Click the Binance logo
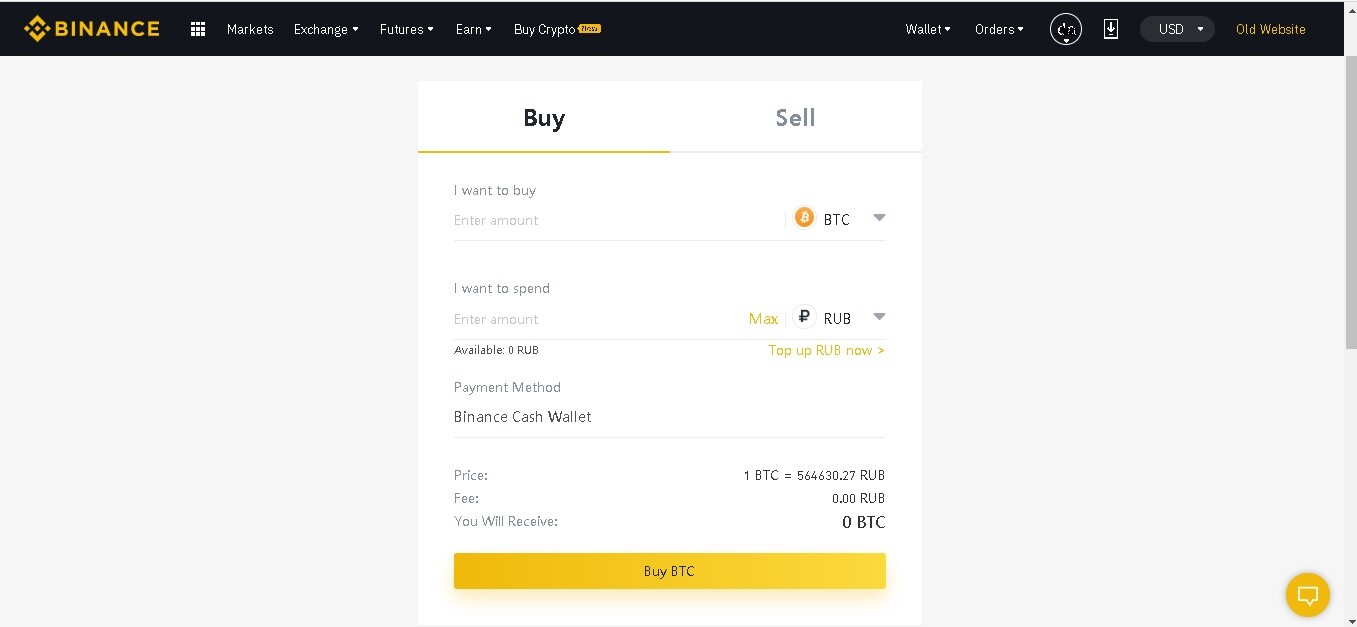This screenshot has height=627, width=1357. click(x=91, y=28)
